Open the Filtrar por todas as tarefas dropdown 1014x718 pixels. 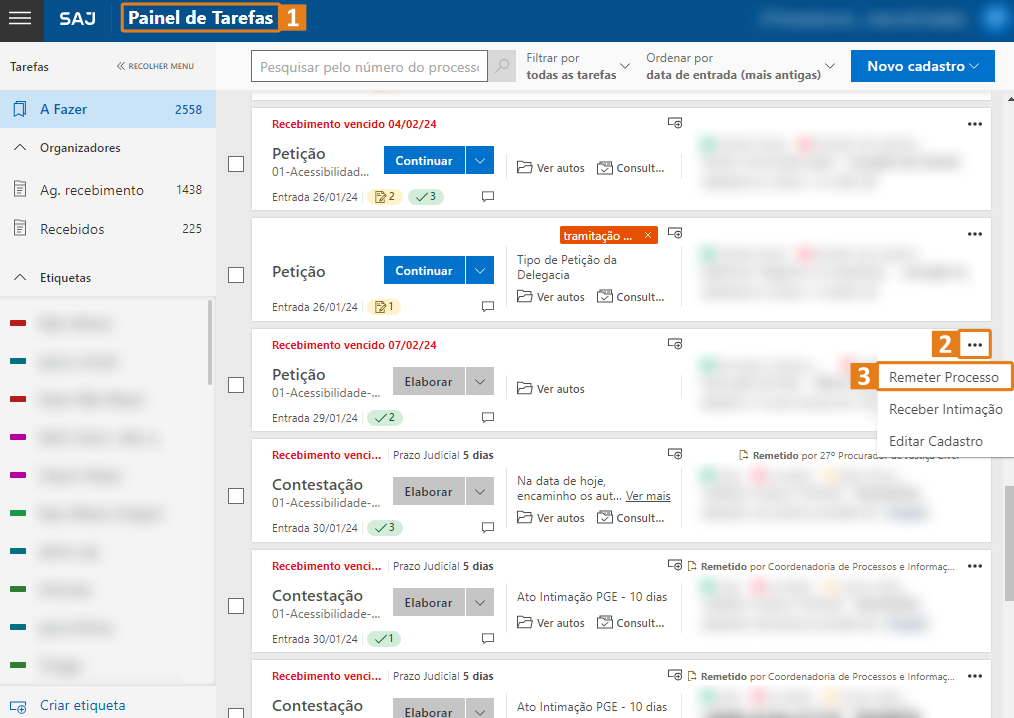click(x=578, y=66)
